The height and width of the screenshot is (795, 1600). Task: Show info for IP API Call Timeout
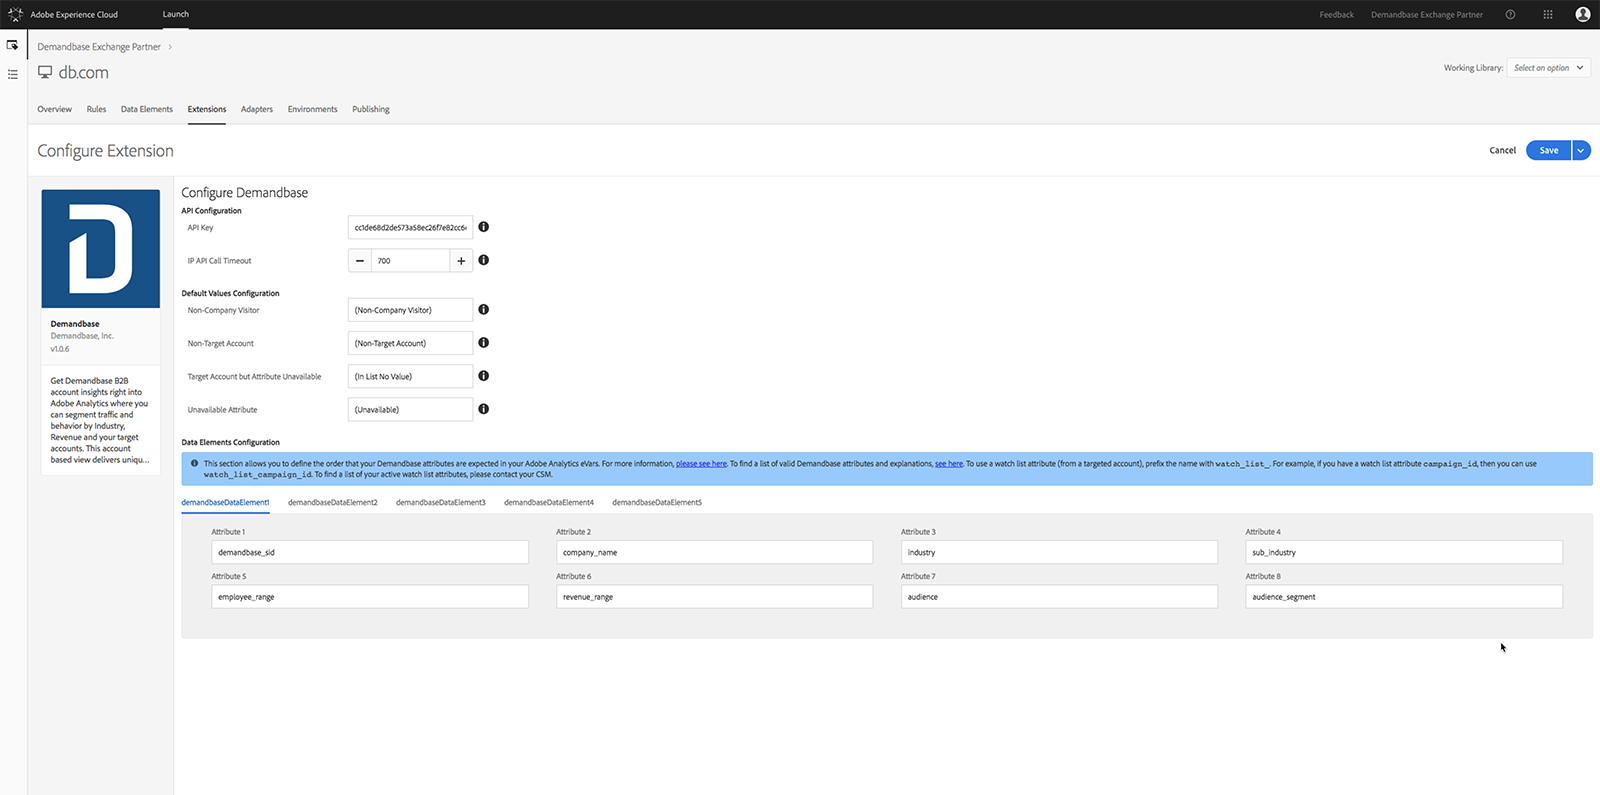483,260
